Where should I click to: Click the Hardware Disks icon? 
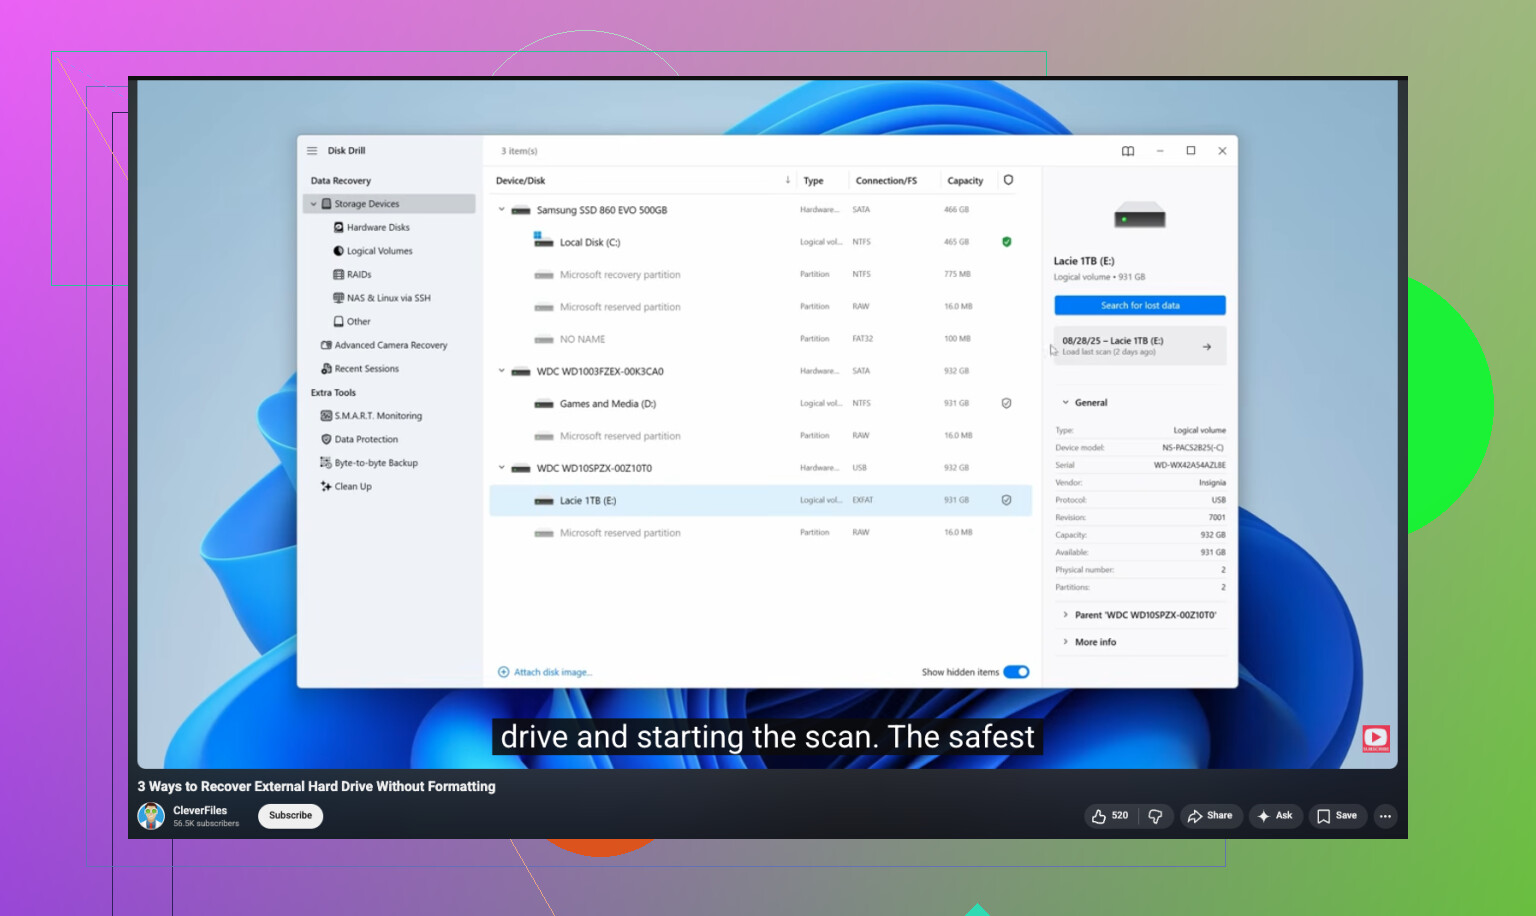click(x=338, y=228)
